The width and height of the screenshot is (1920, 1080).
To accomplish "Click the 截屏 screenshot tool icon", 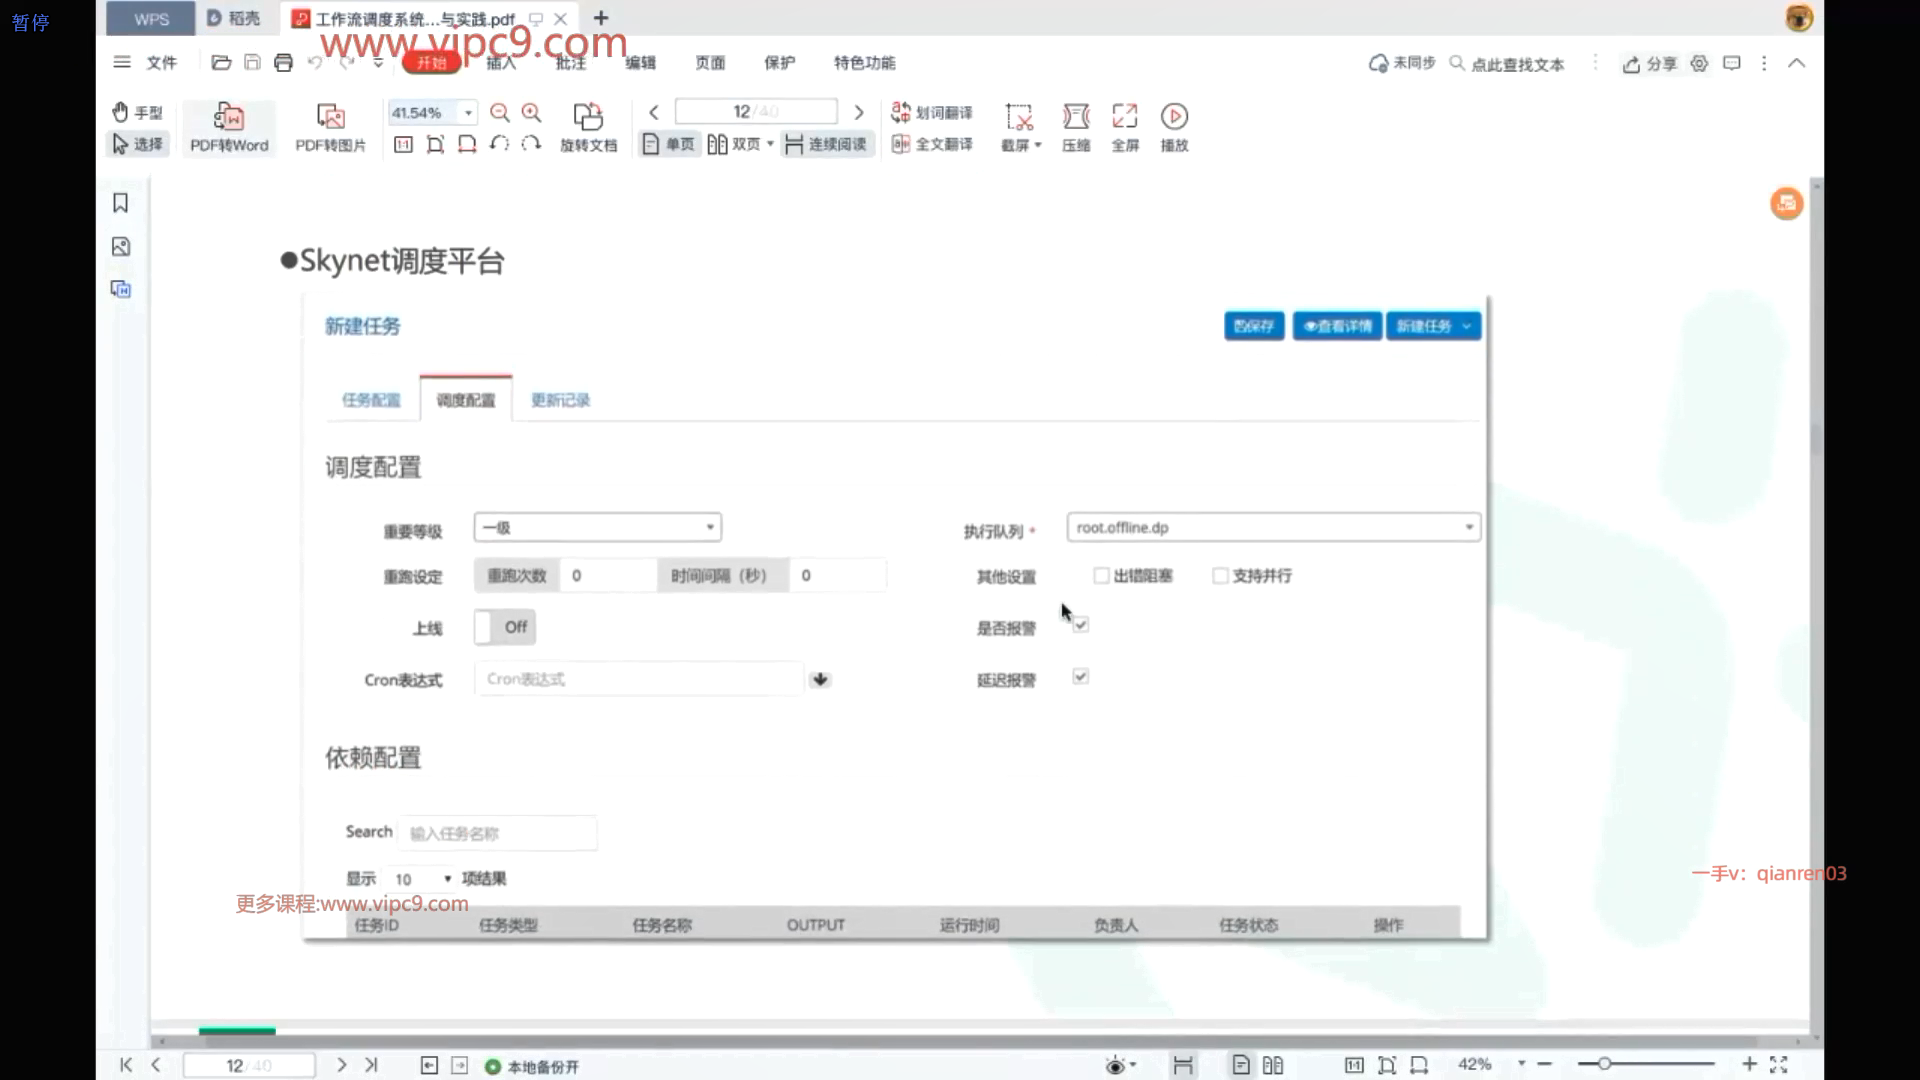I will tap(1019, 118).
